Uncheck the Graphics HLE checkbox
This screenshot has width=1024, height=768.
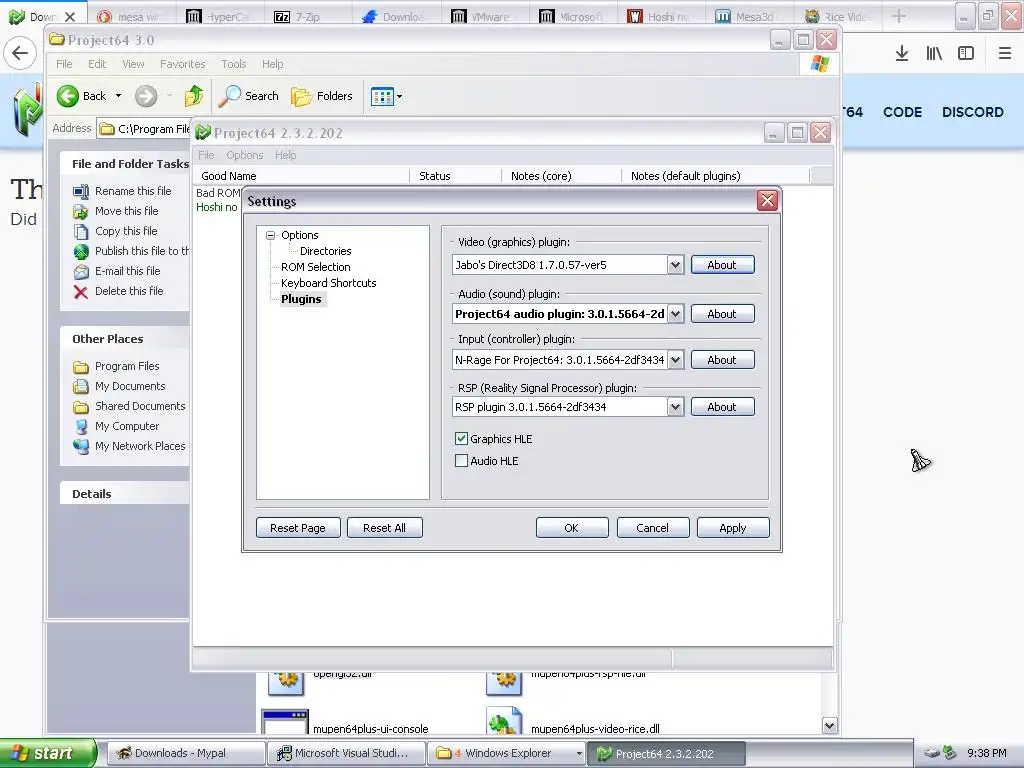461,439
